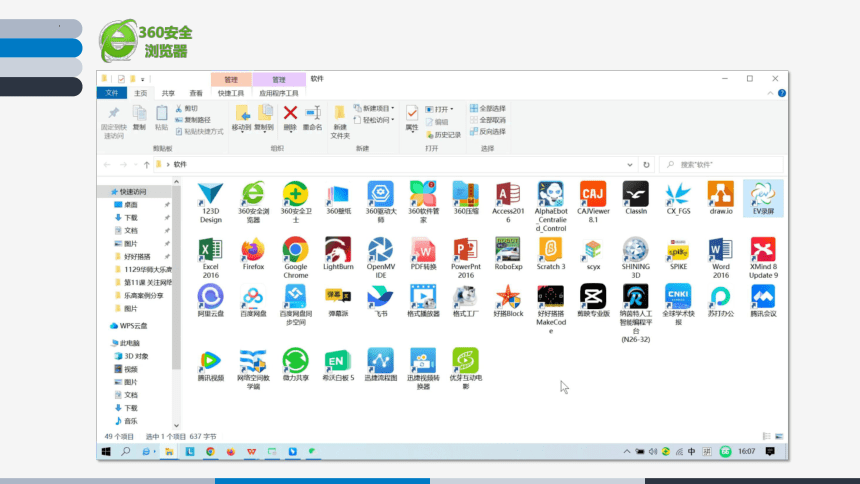This screenshot has width=860, height=484.
Task: Select the 飞书 icon
Action: tap(381, 301)
